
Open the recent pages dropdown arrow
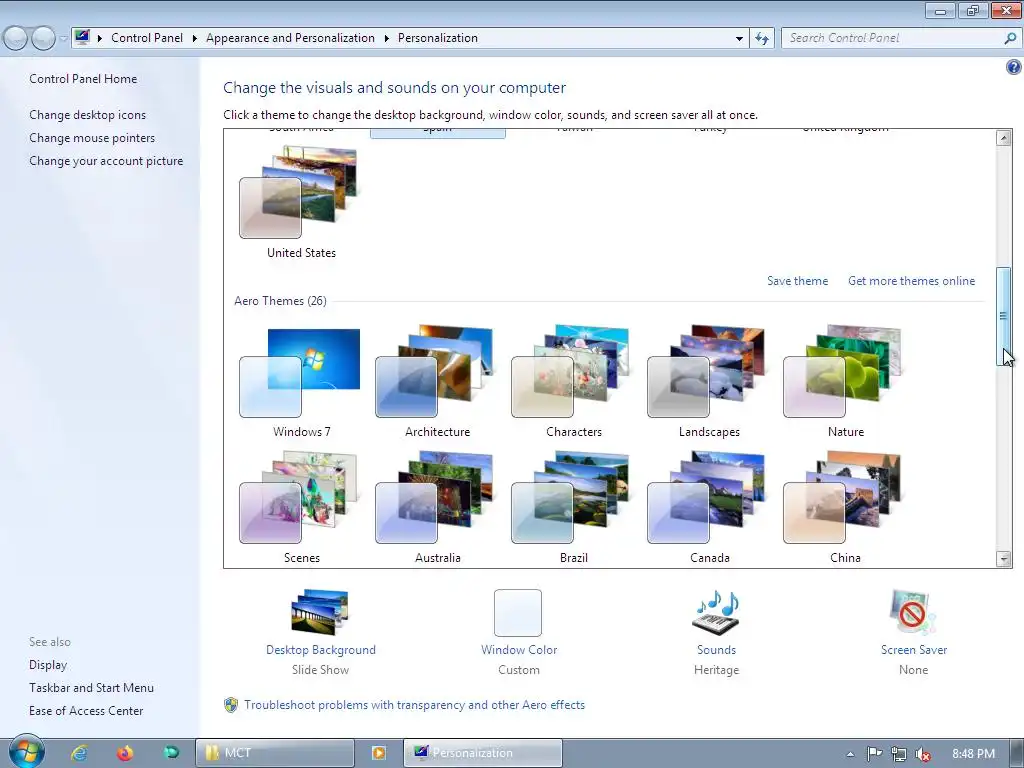point(63,39)
